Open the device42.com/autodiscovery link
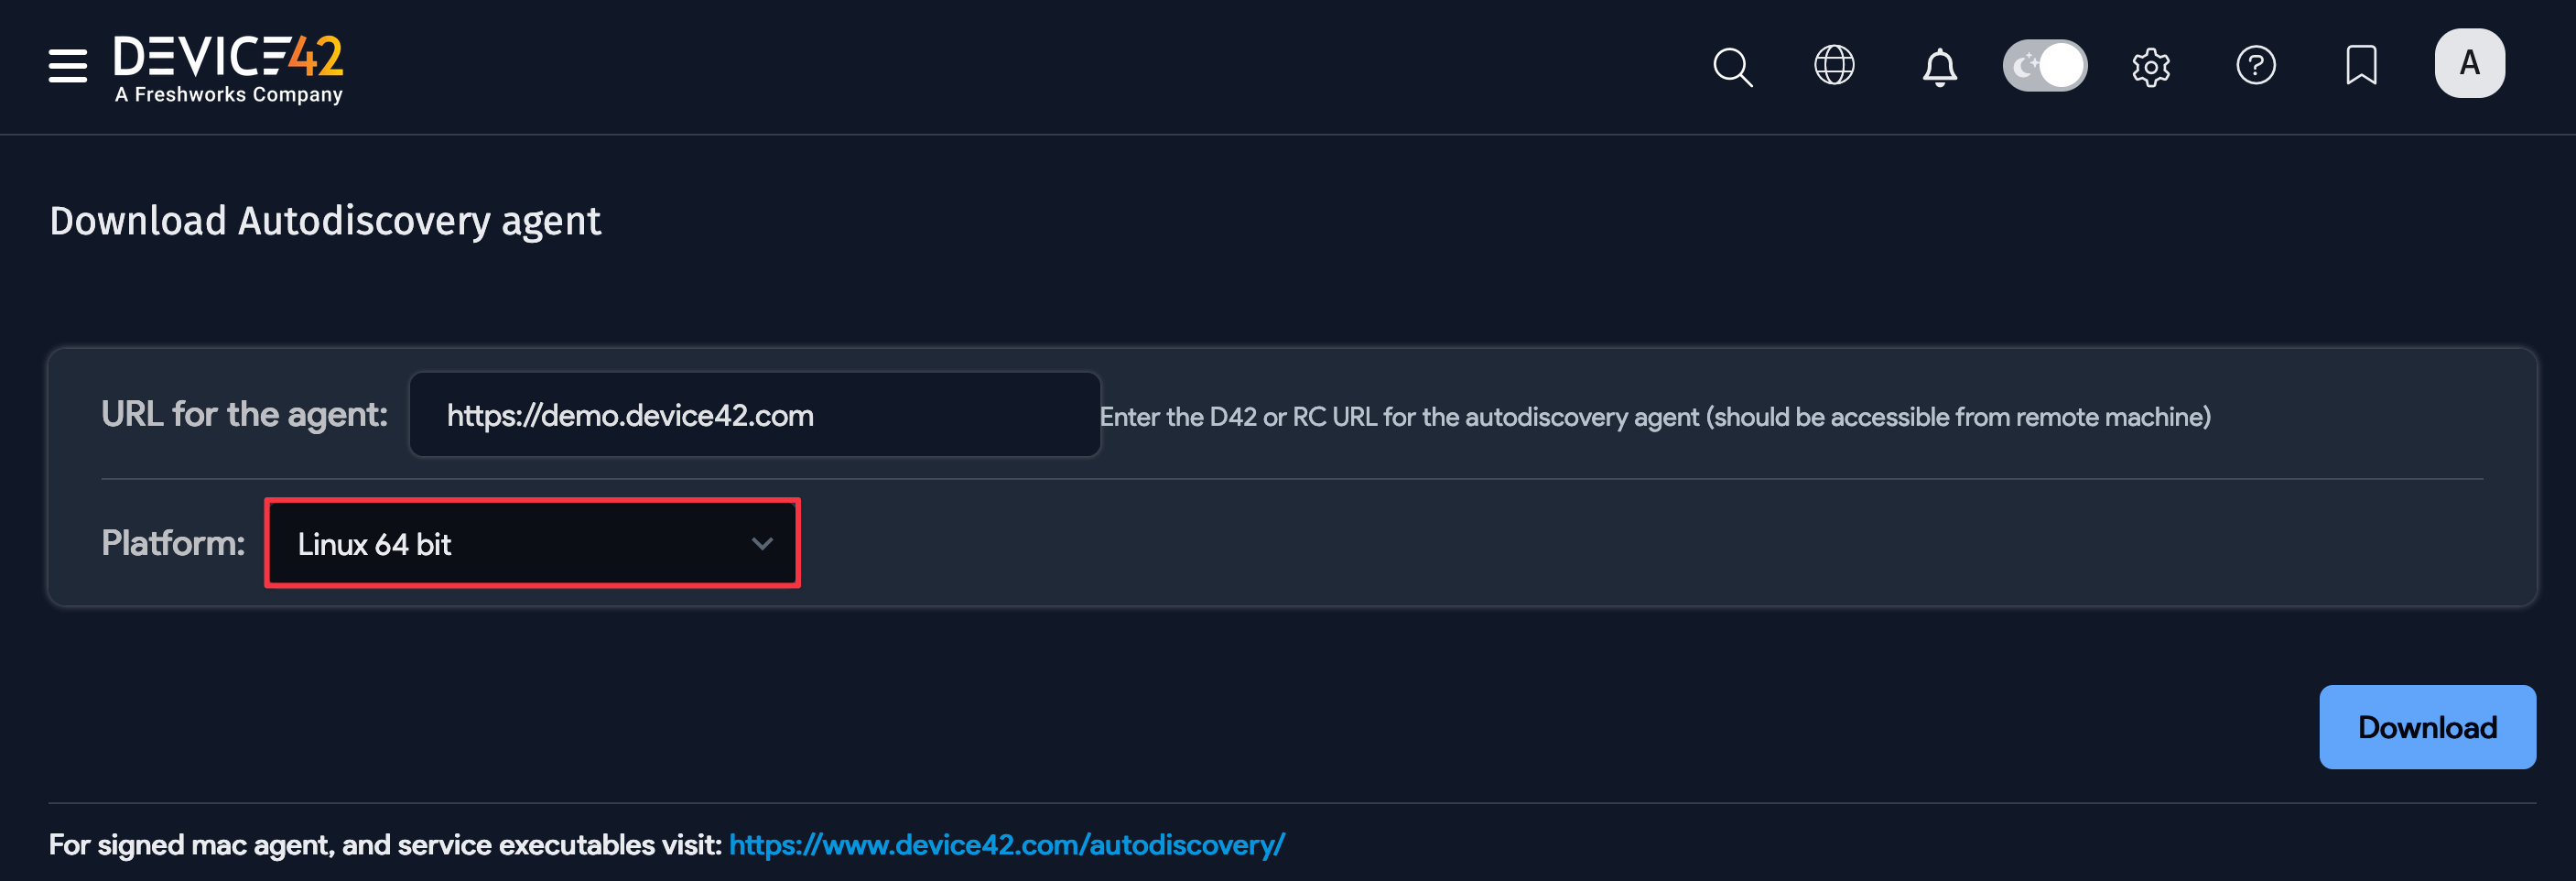Viewport: 2576px width, 881px height. click(x=1007, y=844)
